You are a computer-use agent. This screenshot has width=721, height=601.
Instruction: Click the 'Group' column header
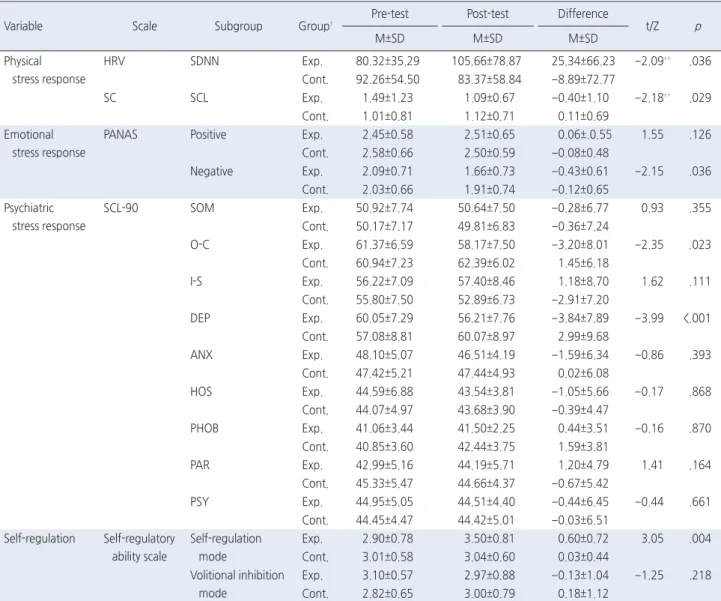tap(315, 26)
